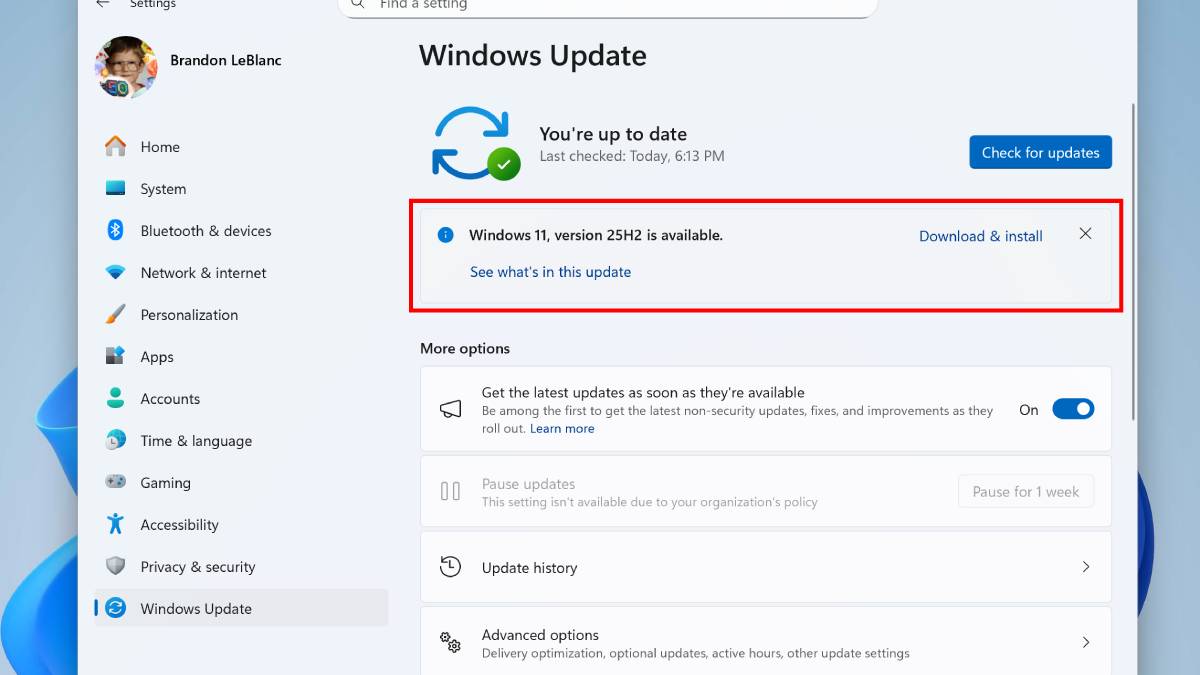Click the Accessibility figure icon
This screenshot has width=1200, height=675.
[116, 524]
